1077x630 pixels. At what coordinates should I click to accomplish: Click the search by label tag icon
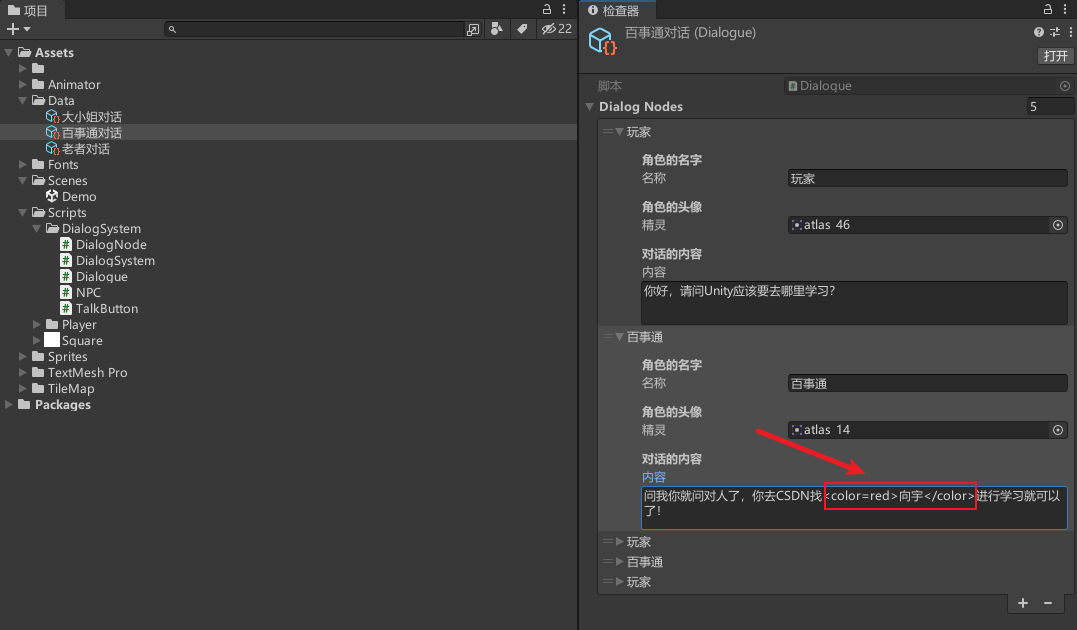coord(522,29)
